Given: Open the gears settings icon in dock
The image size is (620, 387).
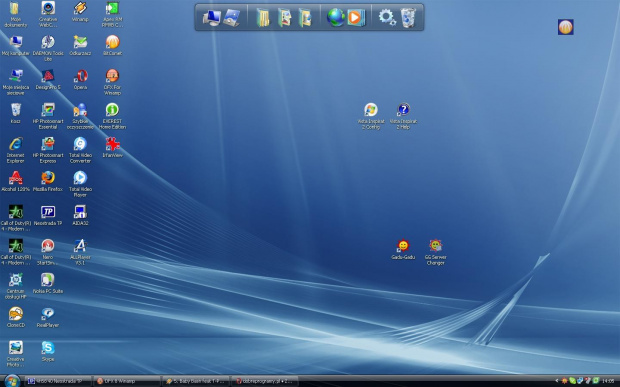Looking at the screenshot, I should (x=387, y=18).
